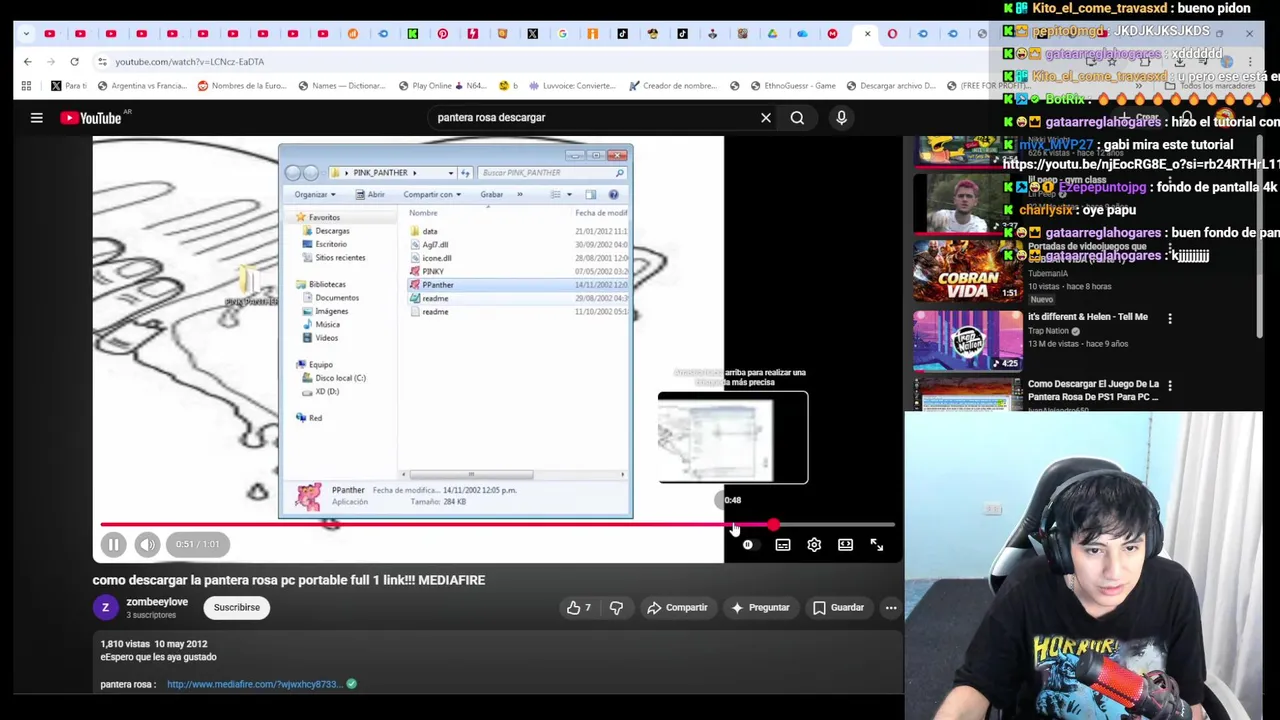Expand the description at "1,810 vistas 10 may 2012"
The height and width of the screenshot is (720, 1280).
[x=154, y=645]
